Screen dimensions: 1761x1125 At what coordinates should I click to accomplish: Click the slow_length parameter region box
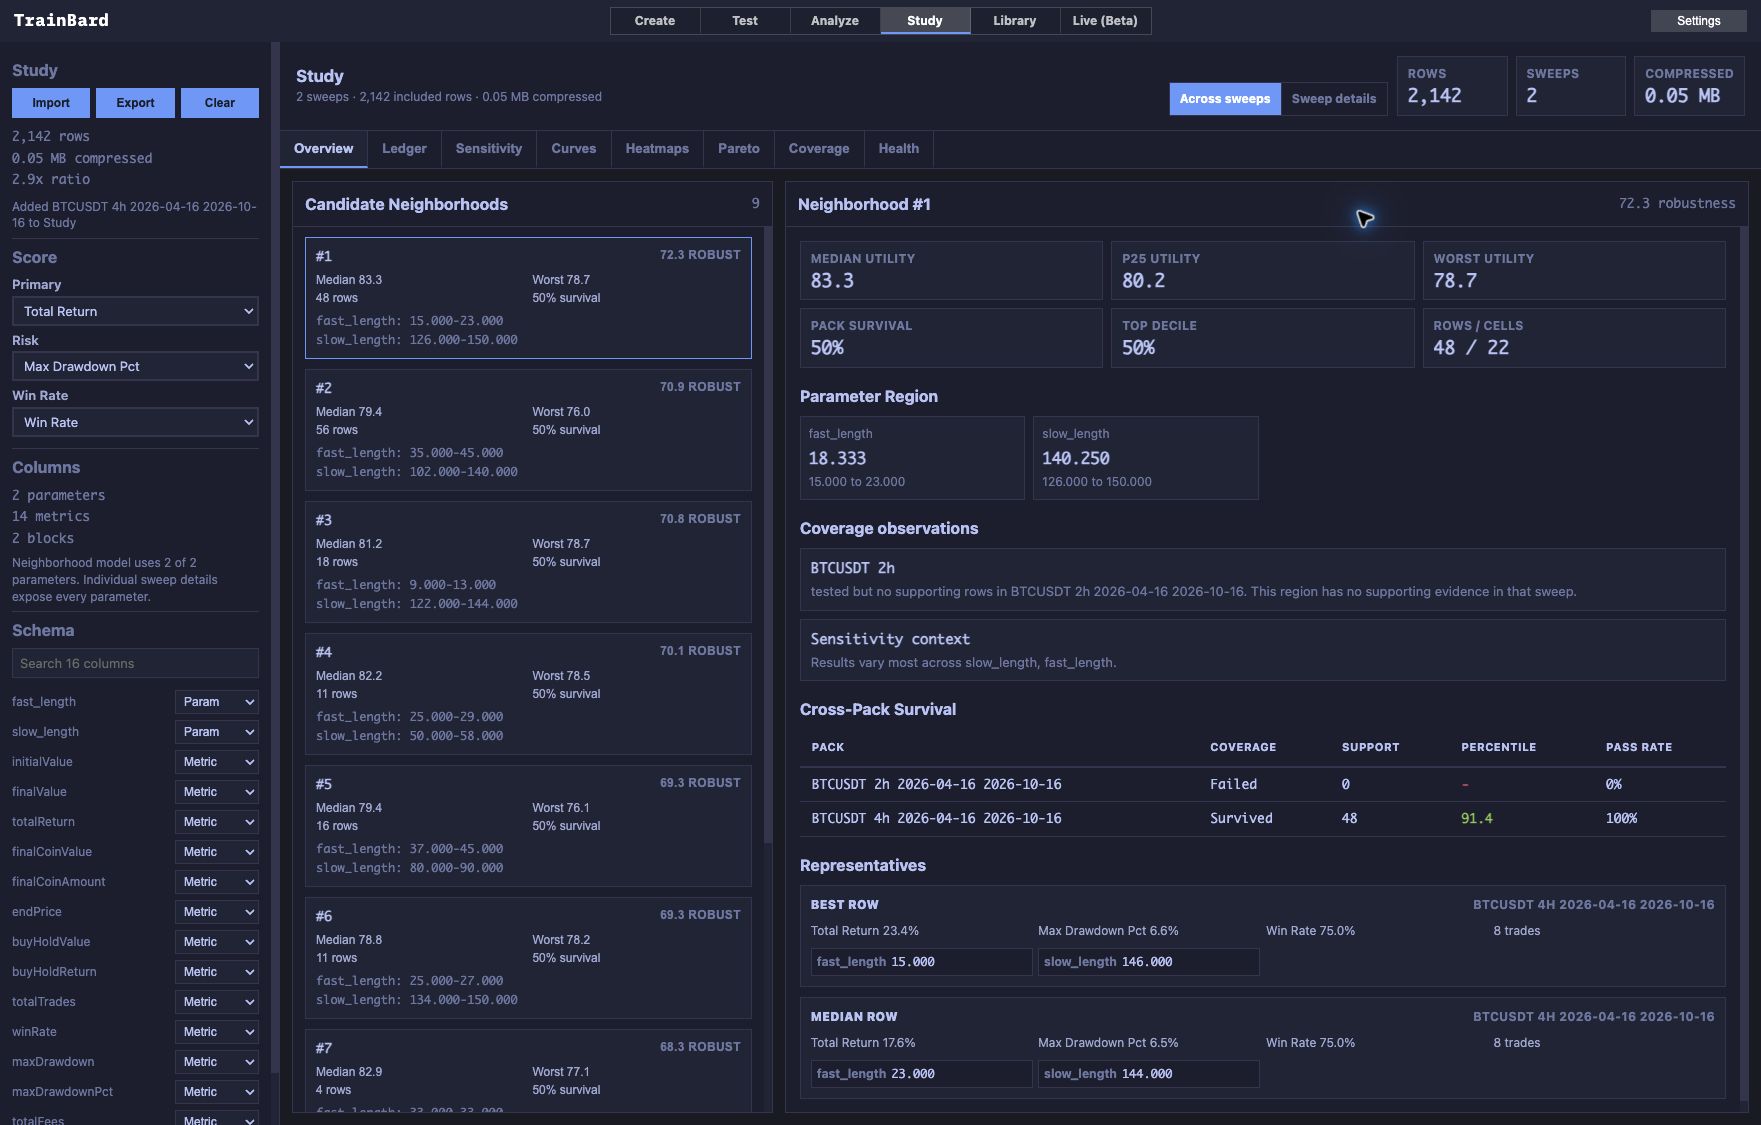point(1146,458)
